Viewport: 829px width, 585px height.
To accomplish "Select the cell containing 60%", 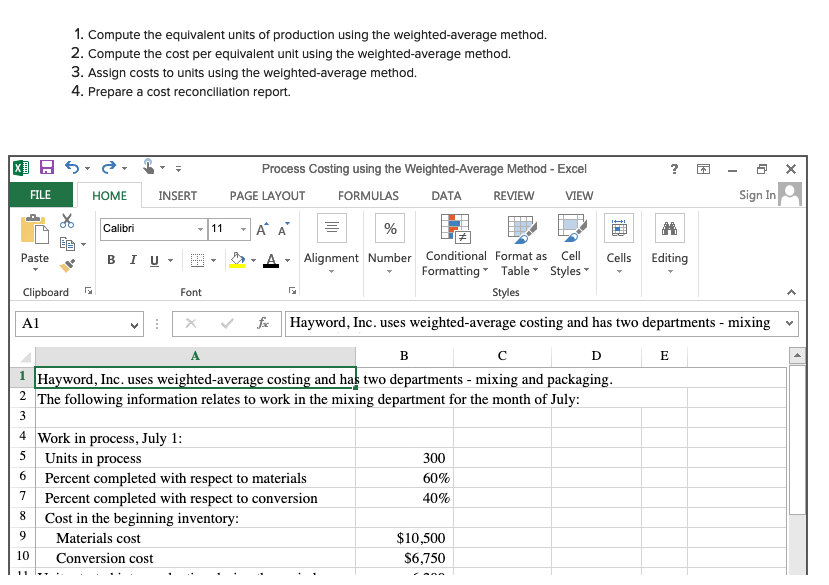I will 404,478.
